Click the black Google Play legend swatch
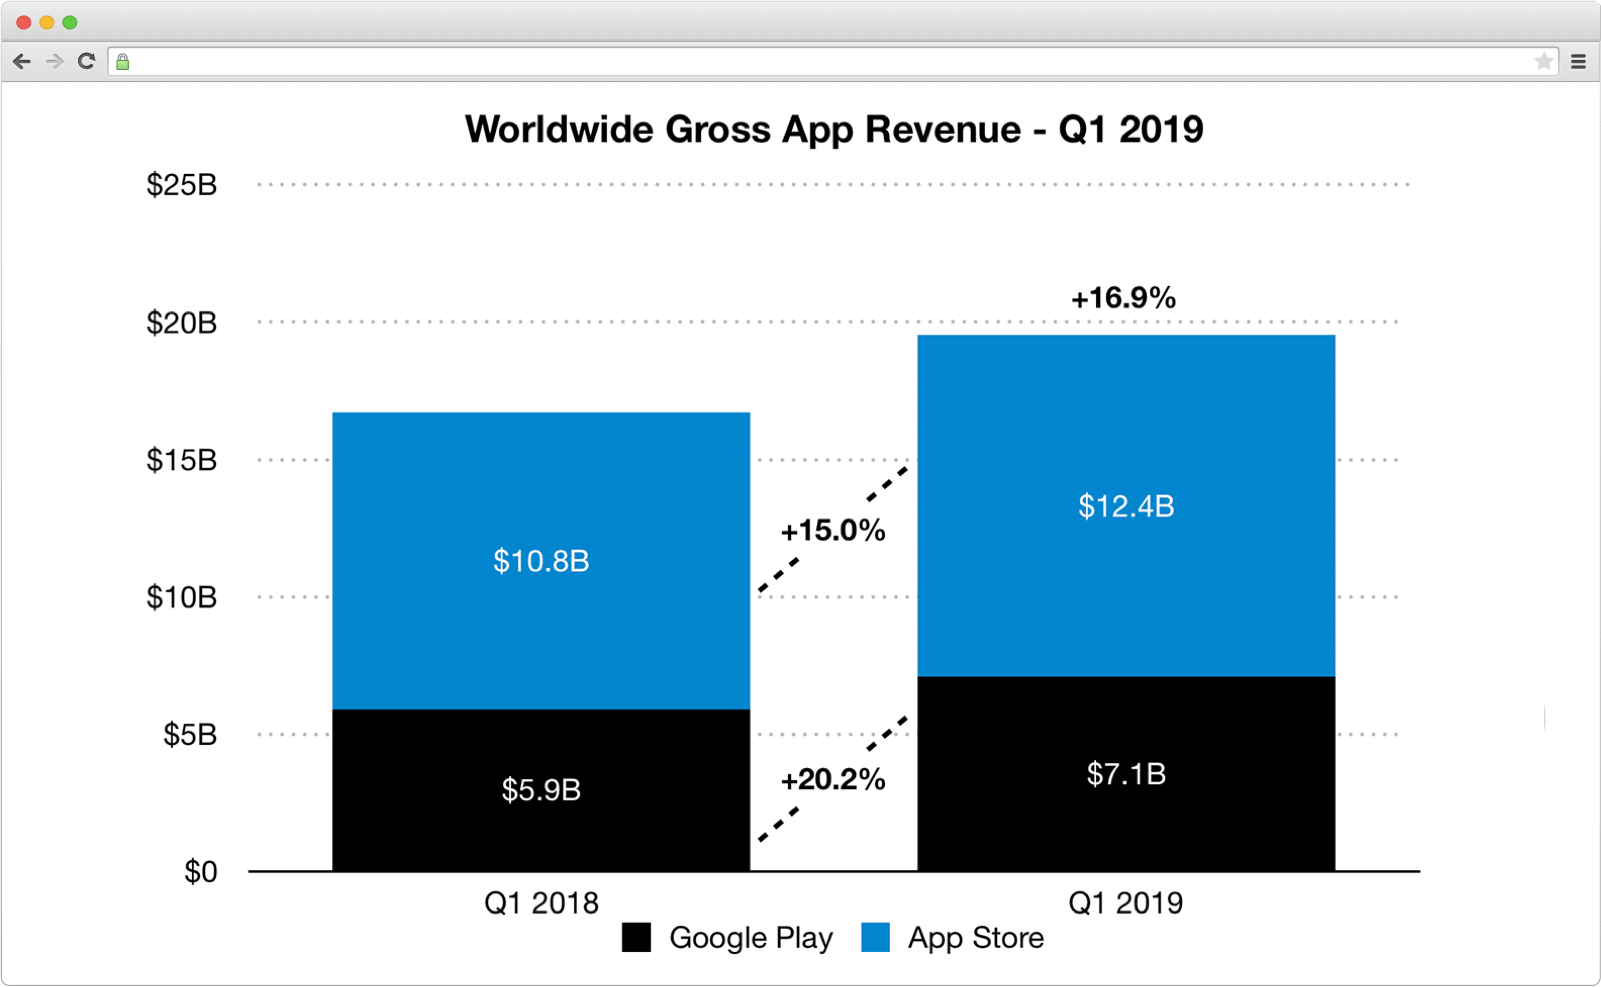1601x987 pixels. click(x=636, y=937)
